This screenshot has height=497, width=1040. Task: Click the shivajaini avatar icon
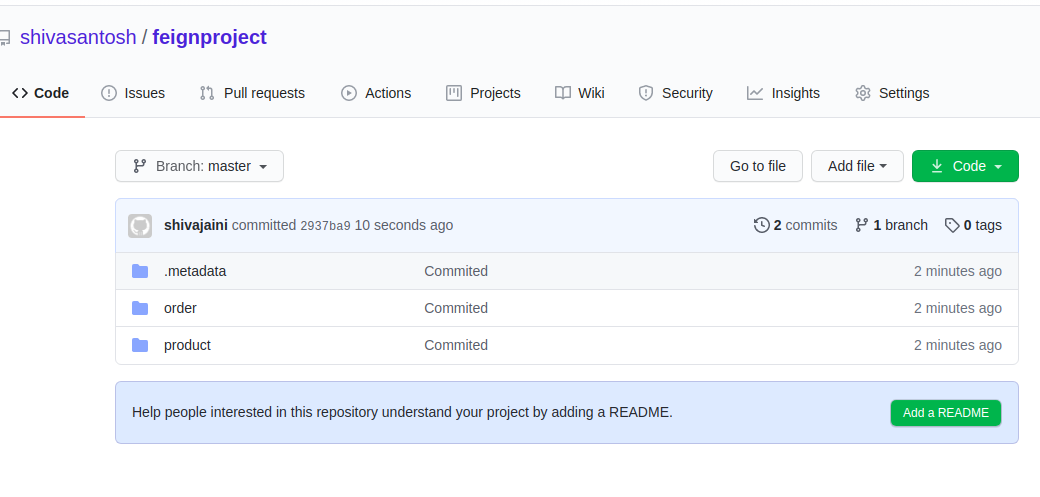coord(140,226)
